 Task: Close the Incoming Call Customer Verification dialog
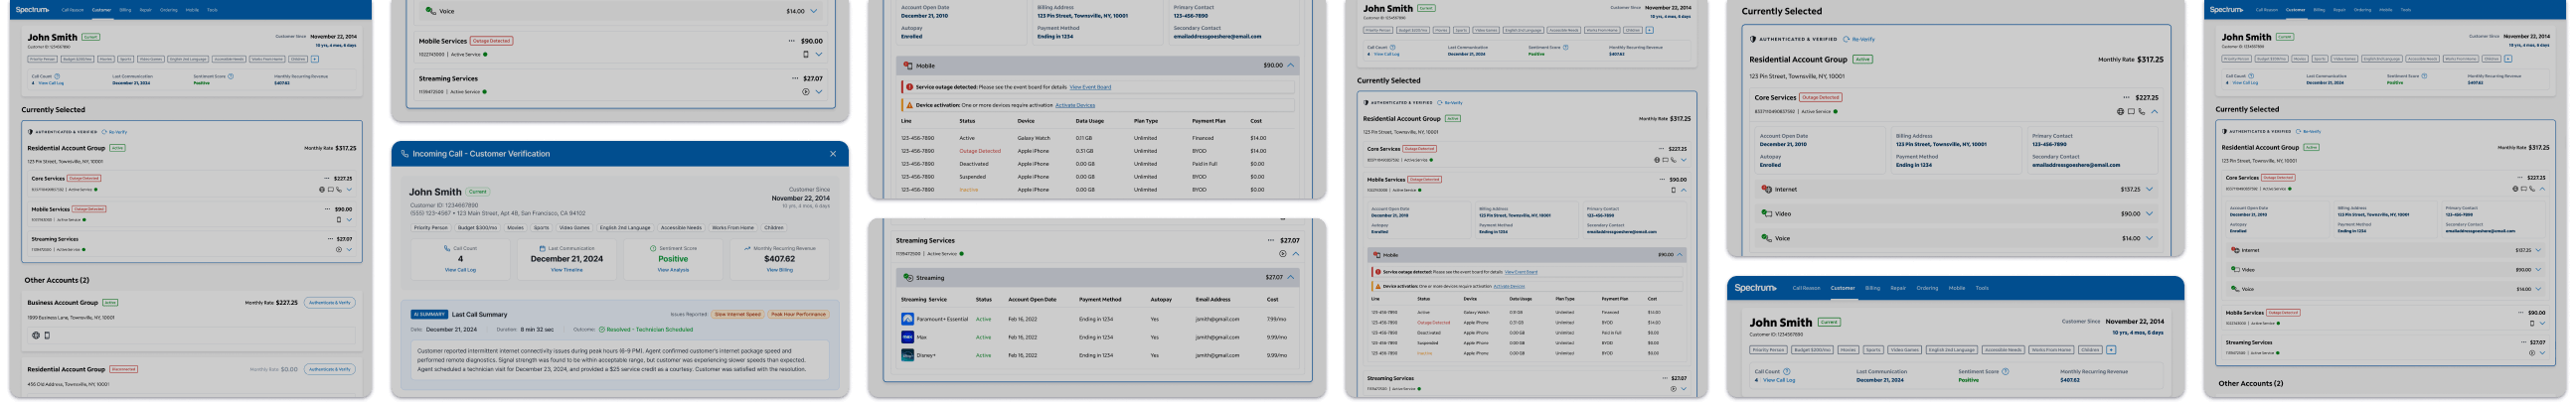point(832,154)
